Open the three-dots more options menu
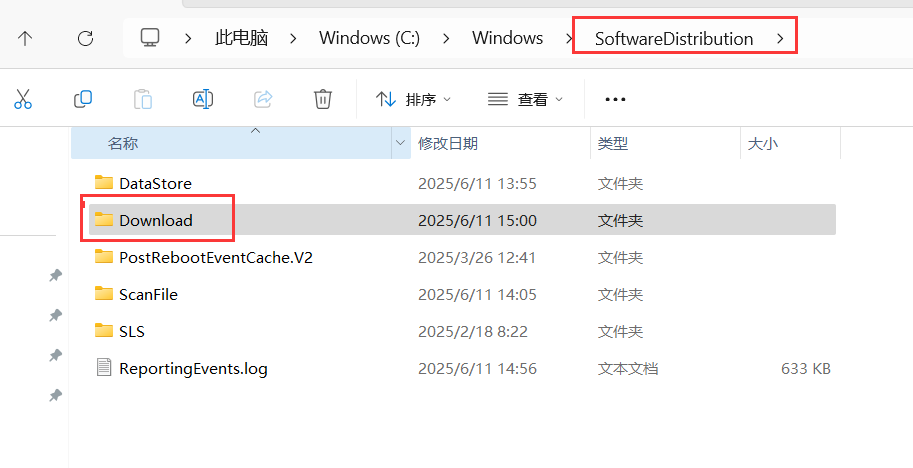This screenshot has width=913, height=468. [615, 100]
